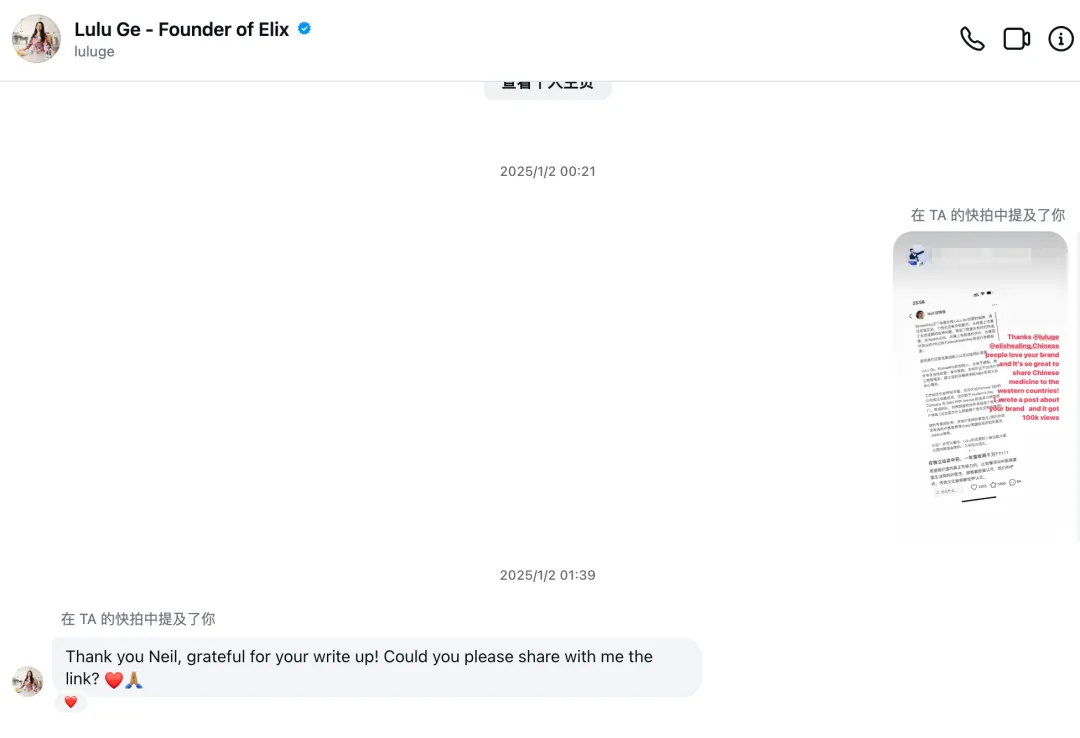Click the small sender avatar beside the message
Viewport: 1080px width, 738px height.
click(x=27, y=681)
